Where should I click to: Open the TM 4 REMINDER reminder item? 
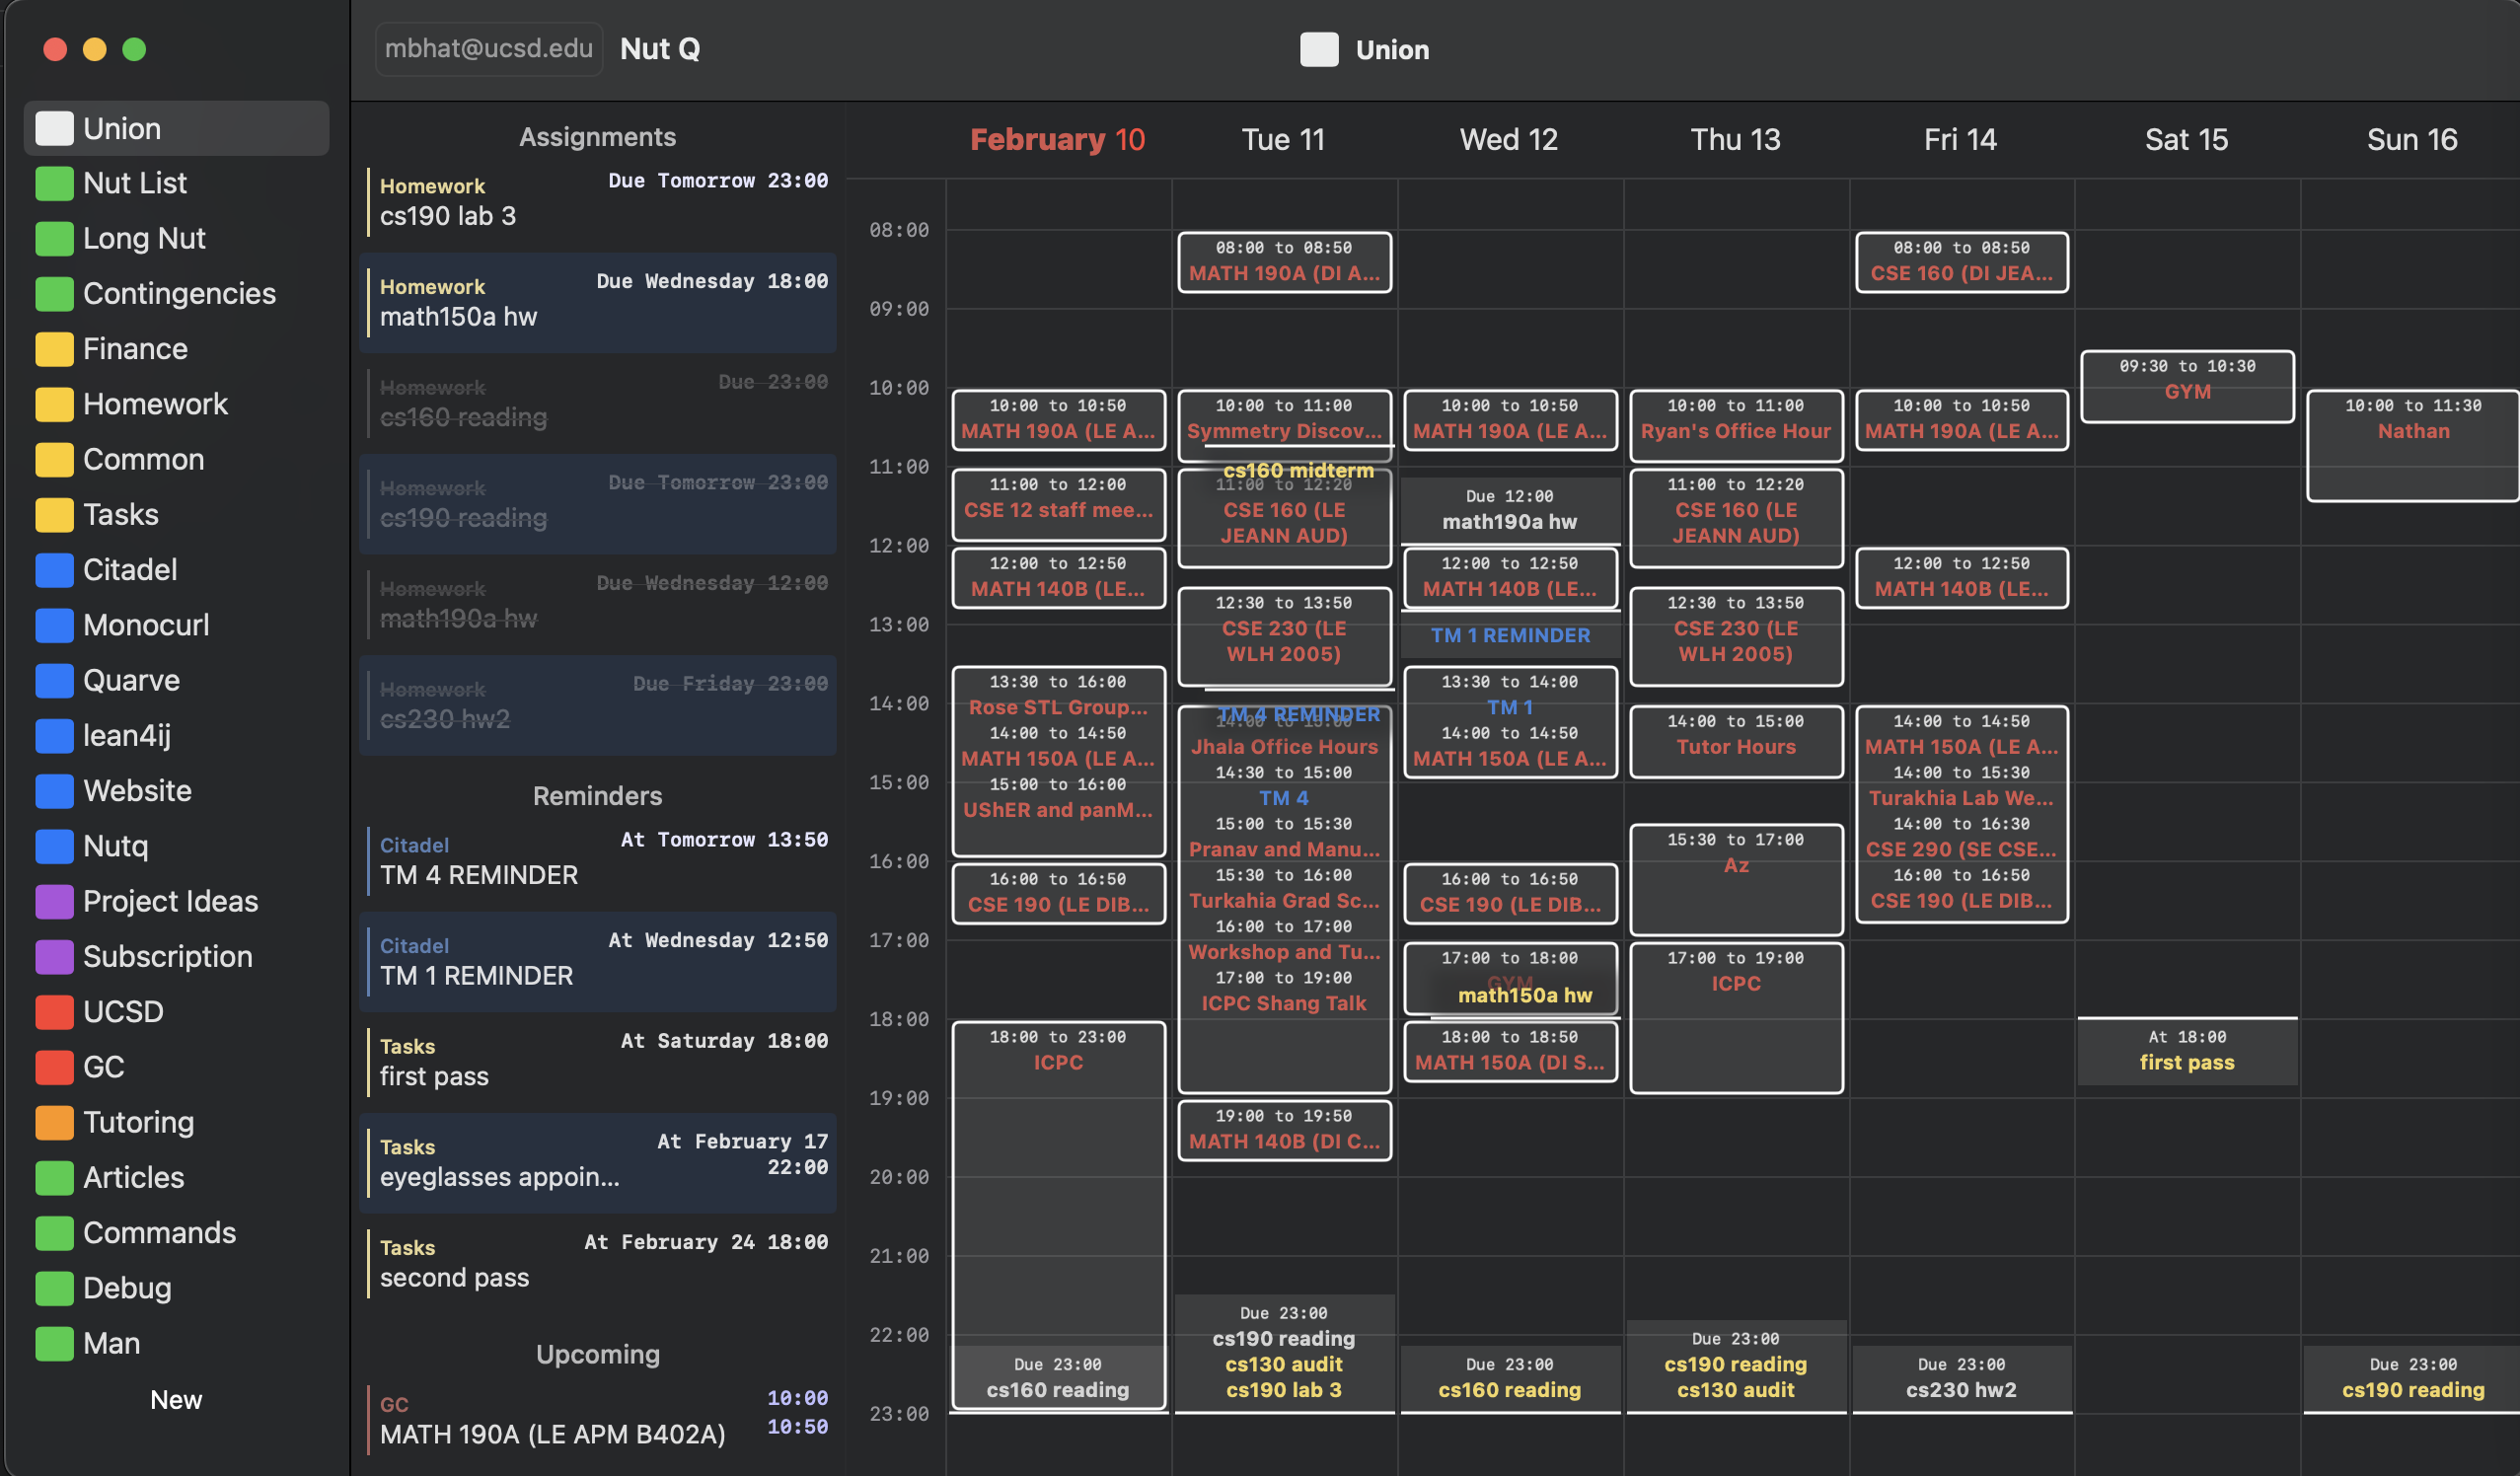pyautogui.click(x=598, y=860)
